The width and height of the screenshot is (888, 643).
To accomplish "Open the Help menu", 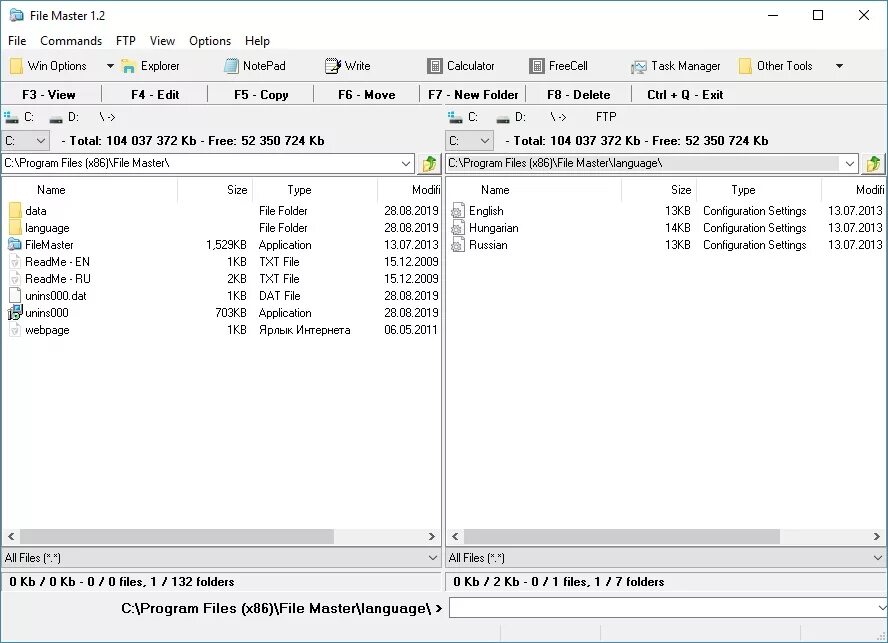I will (257, 41).
